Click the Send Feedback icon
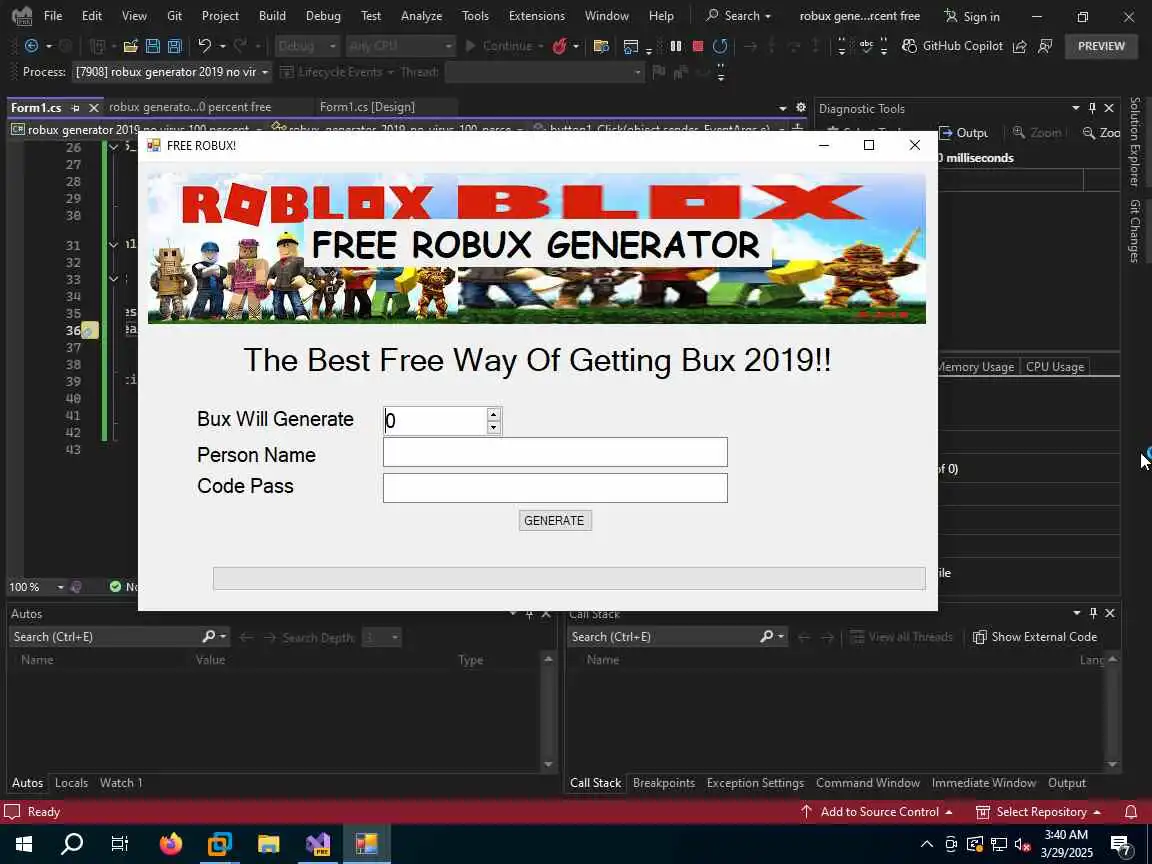This screenshot has height=864, width=1152. click(x=1045, y=46)
